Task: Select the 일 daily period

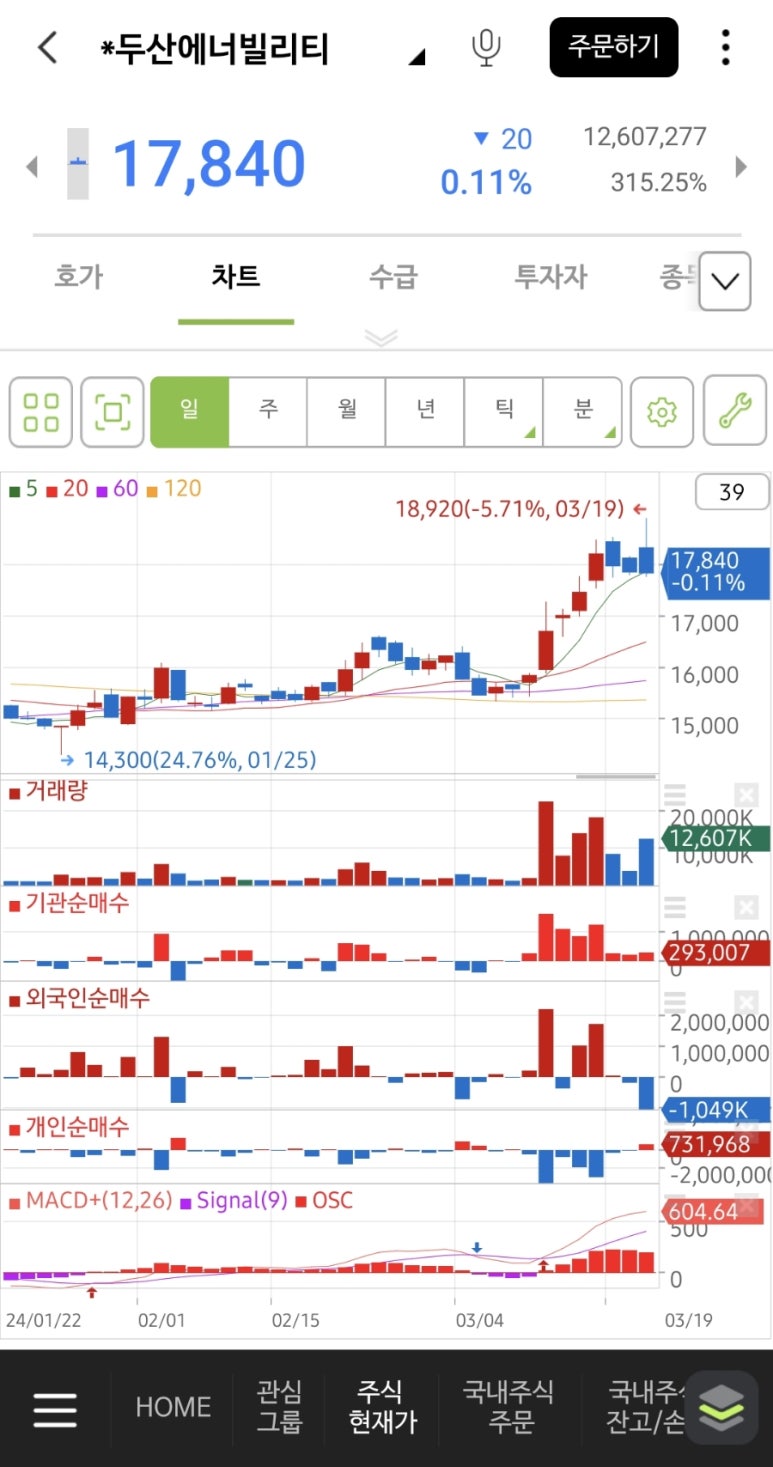Action: point(189,411)
